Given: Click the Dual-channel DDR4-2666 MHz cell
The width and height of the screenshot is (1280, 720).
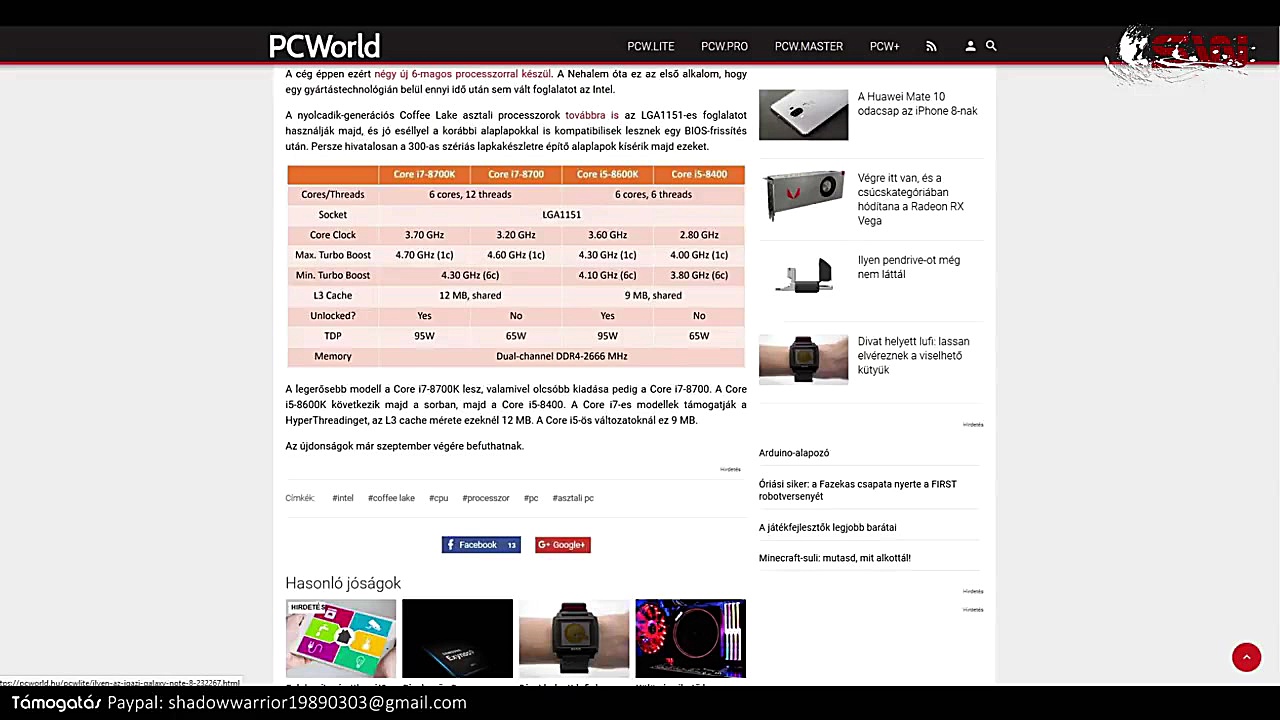Looking at the screenshot, I should [x=562, y=356].
